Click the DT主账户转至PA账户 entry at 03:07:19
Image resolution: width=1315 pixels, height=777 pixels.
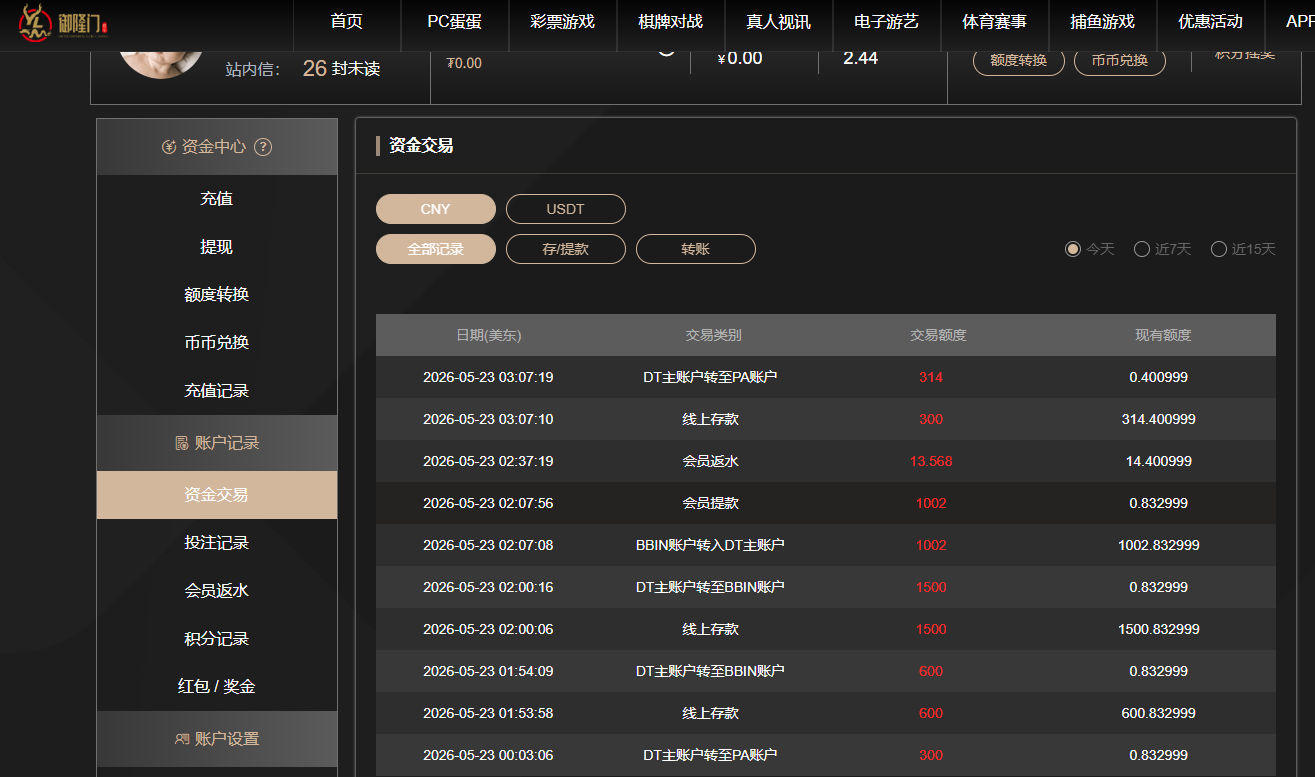(710, 378)
